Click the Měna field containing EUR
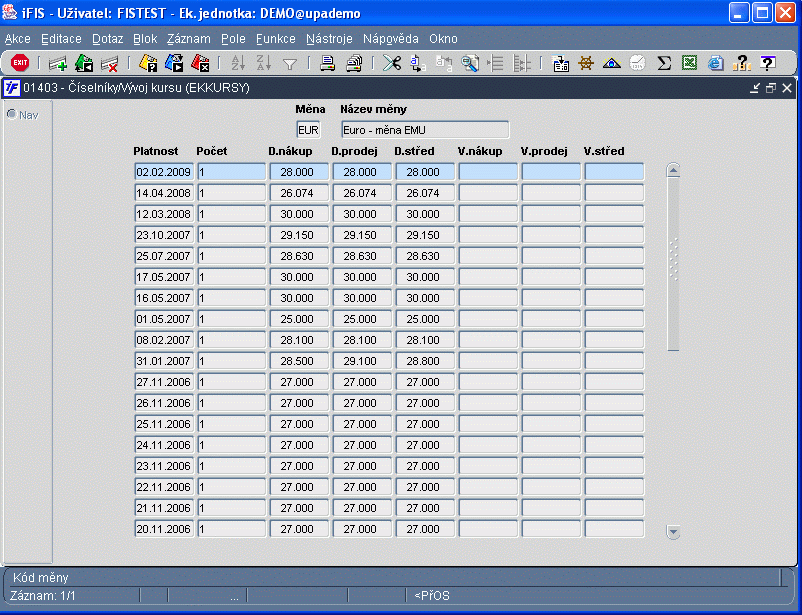This screenshot has height=615, width=802. [x=308, y=130]
